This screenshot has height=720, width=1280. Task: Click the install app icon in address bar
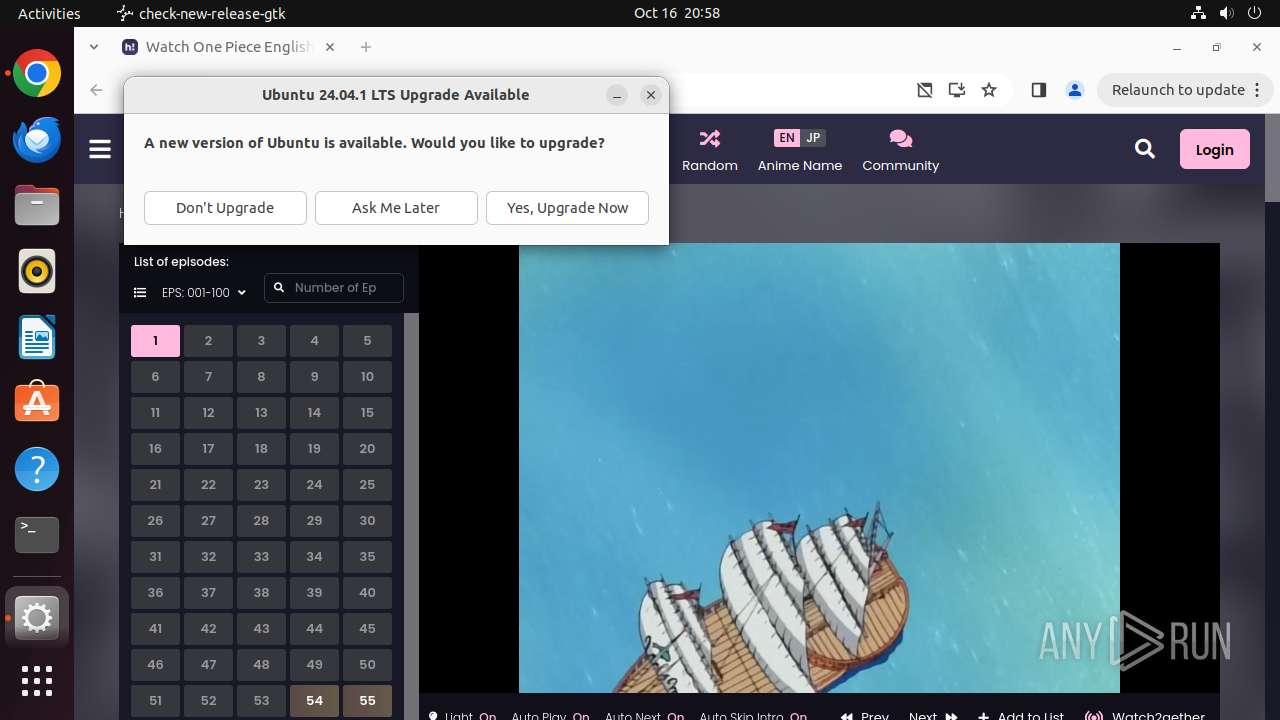click(x=957, y=90)
